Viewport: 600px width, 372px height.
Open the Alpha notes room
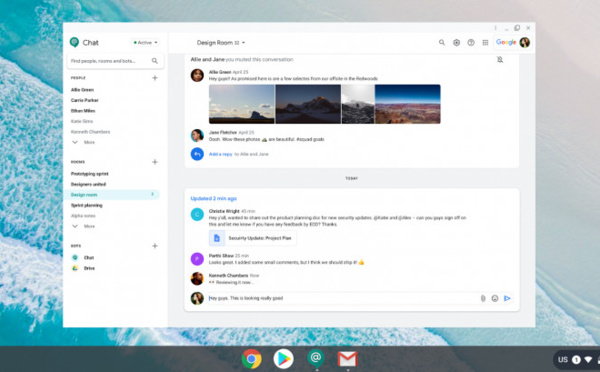click(x=83, y=216)
